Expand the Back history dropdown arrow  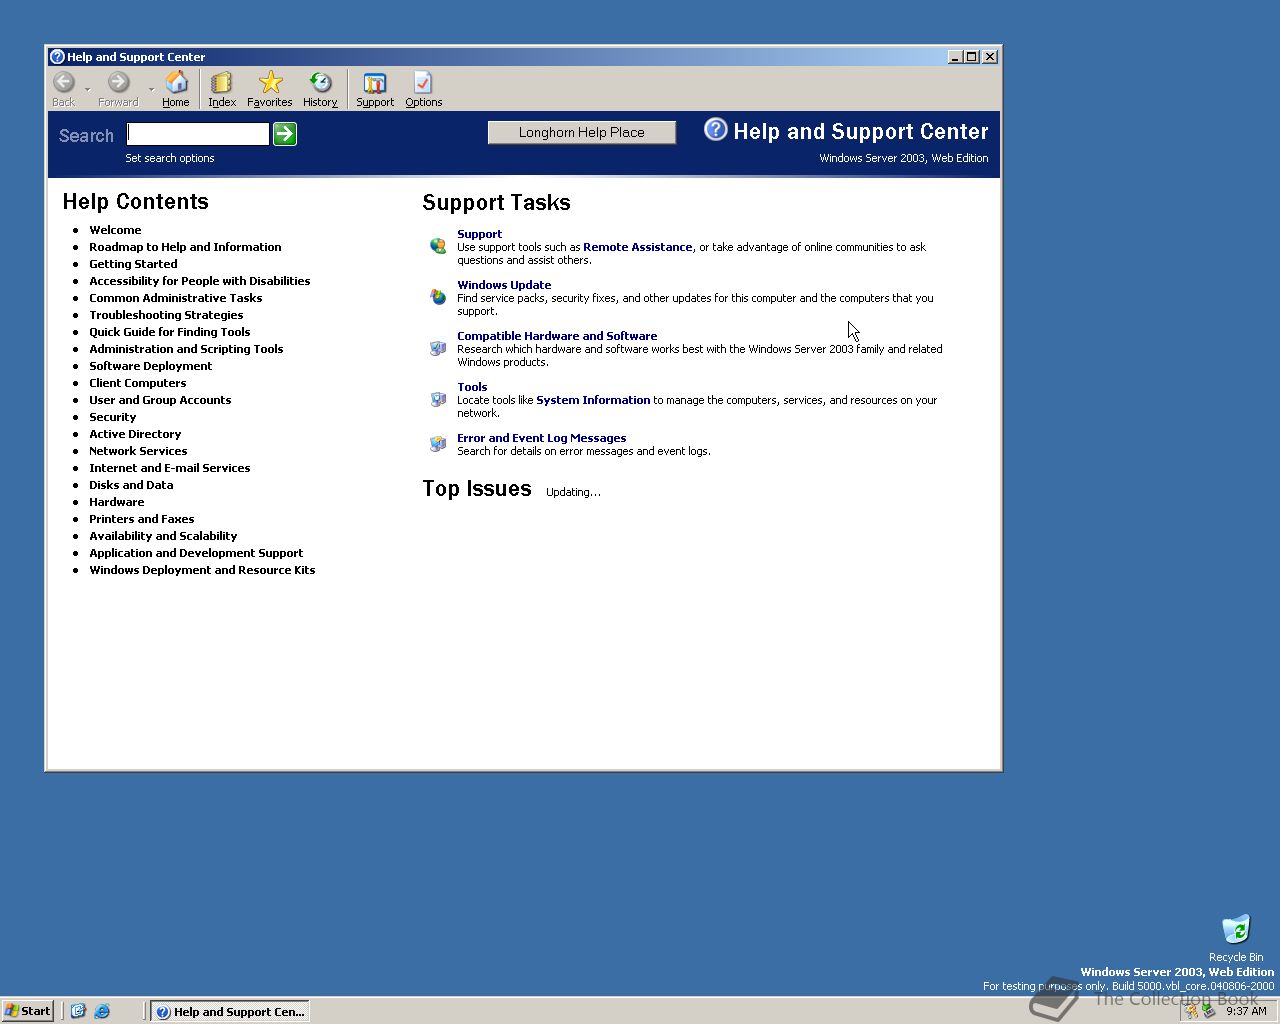tap(88, 89)
